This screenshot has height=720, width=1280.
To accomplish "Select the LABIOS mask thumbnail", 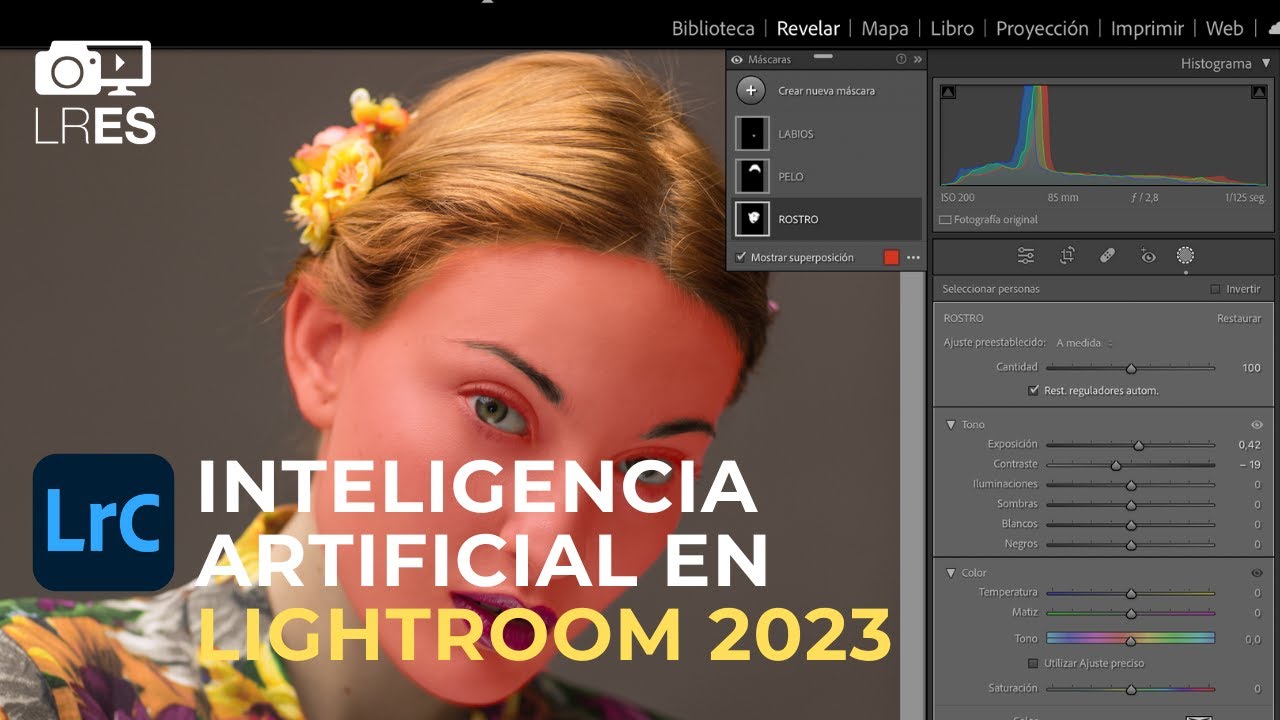I will click(x=751, y=133).
